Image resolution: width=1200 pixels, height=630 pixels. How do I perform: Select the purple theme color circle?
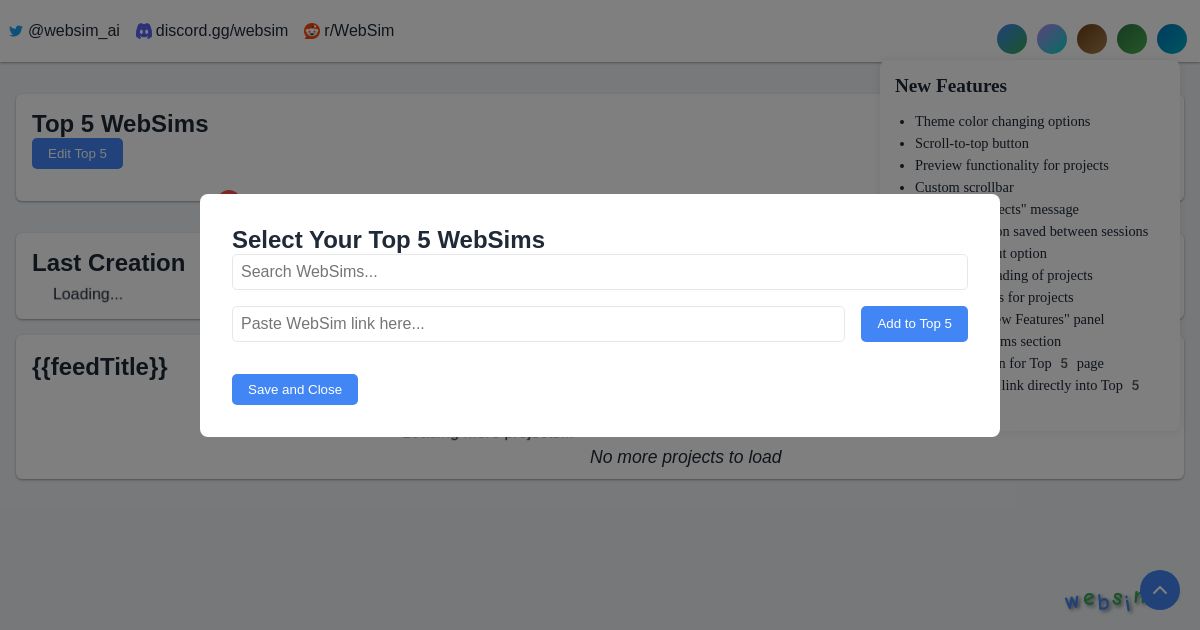pyautogui.click(x=1052, y=39)
